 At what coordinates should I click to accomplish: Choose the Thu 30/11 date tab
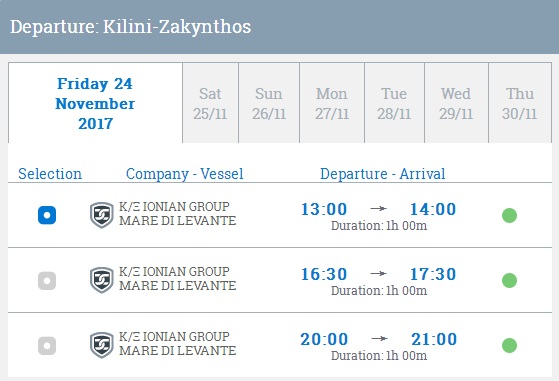click(x=520, y=103)
